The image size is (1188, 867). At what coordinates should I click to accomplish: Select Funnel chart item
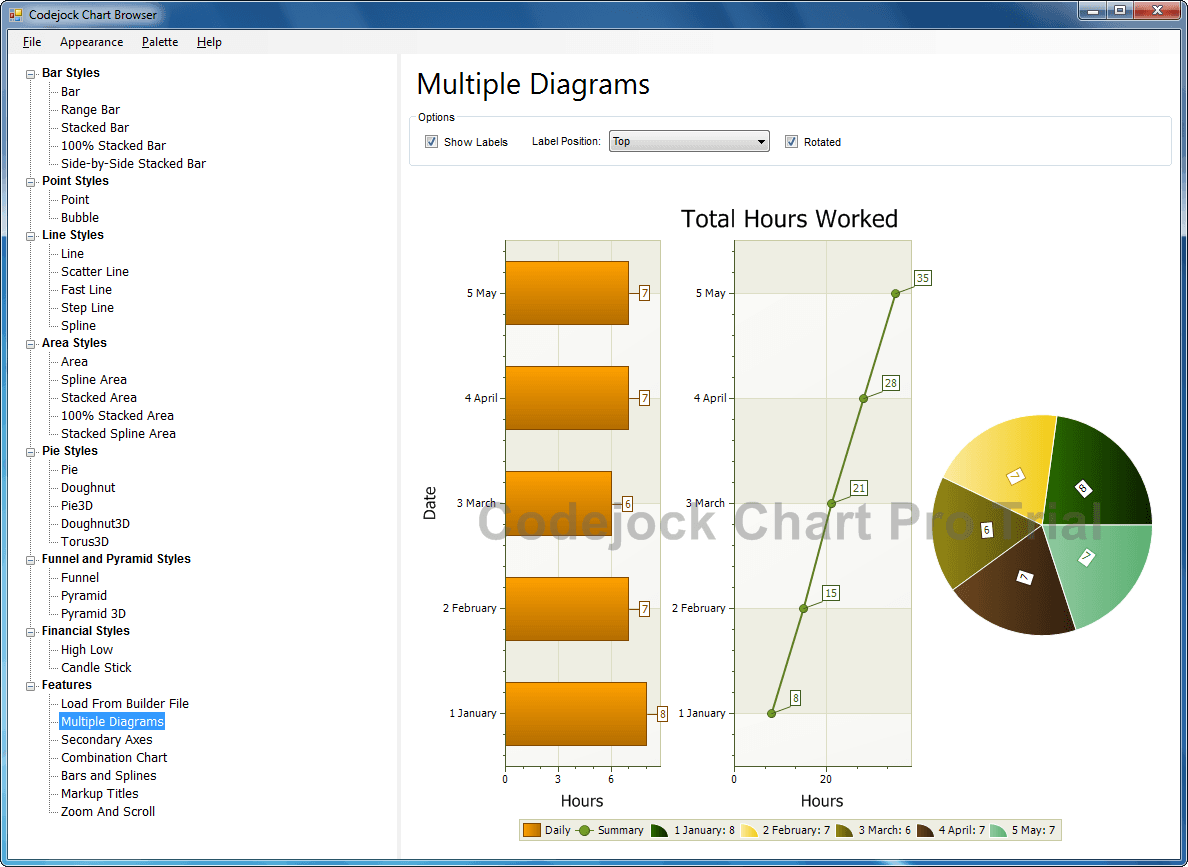tap(80, 577)
